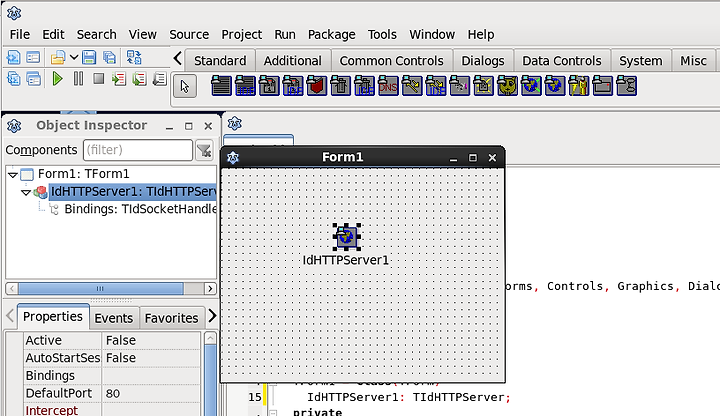
Task: Select the red book palette component
Action: [x=317, y=86]
